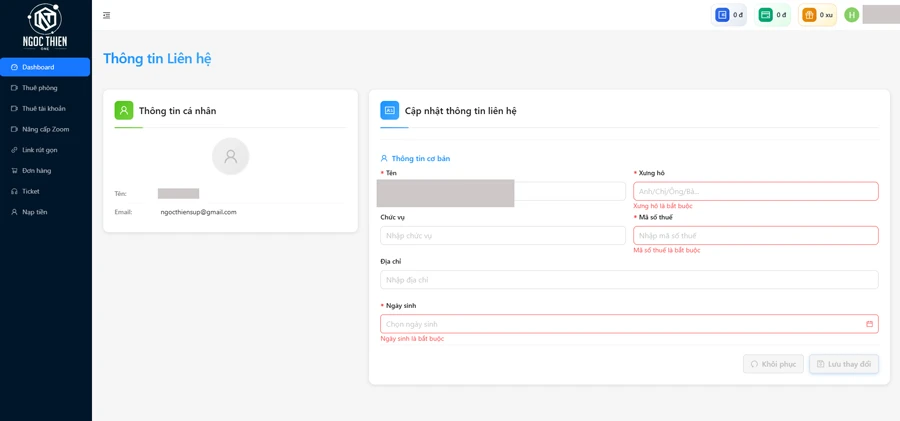Click the sidebar collapse hamburger icon
The height and width of the screenshot is (421, 900).
tap(107, 15)
